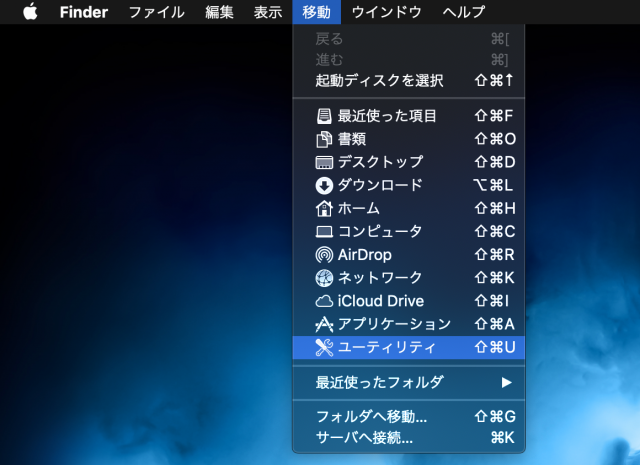Image resolution: width=640 pixels, height=465 pixels.
Task: Open the ファイル menu
Action: [x=157, y=12]
